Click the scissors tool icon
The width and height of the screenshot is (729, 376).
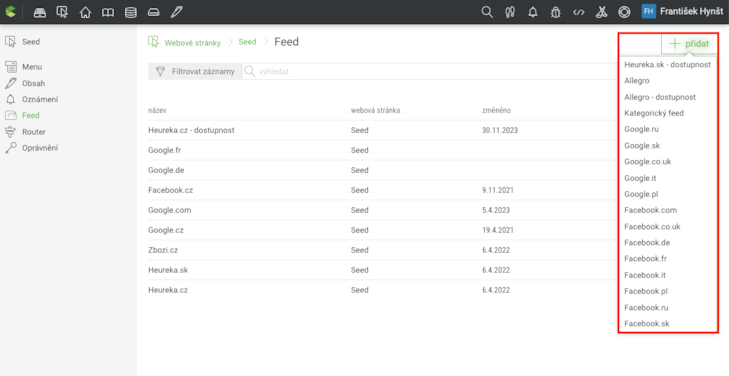tap(601, 12)
